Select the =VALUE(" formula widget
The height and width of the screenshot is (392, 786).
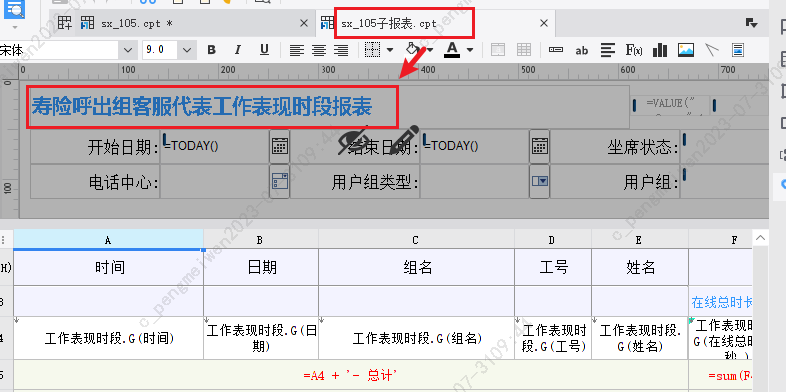tap(671, 105)
